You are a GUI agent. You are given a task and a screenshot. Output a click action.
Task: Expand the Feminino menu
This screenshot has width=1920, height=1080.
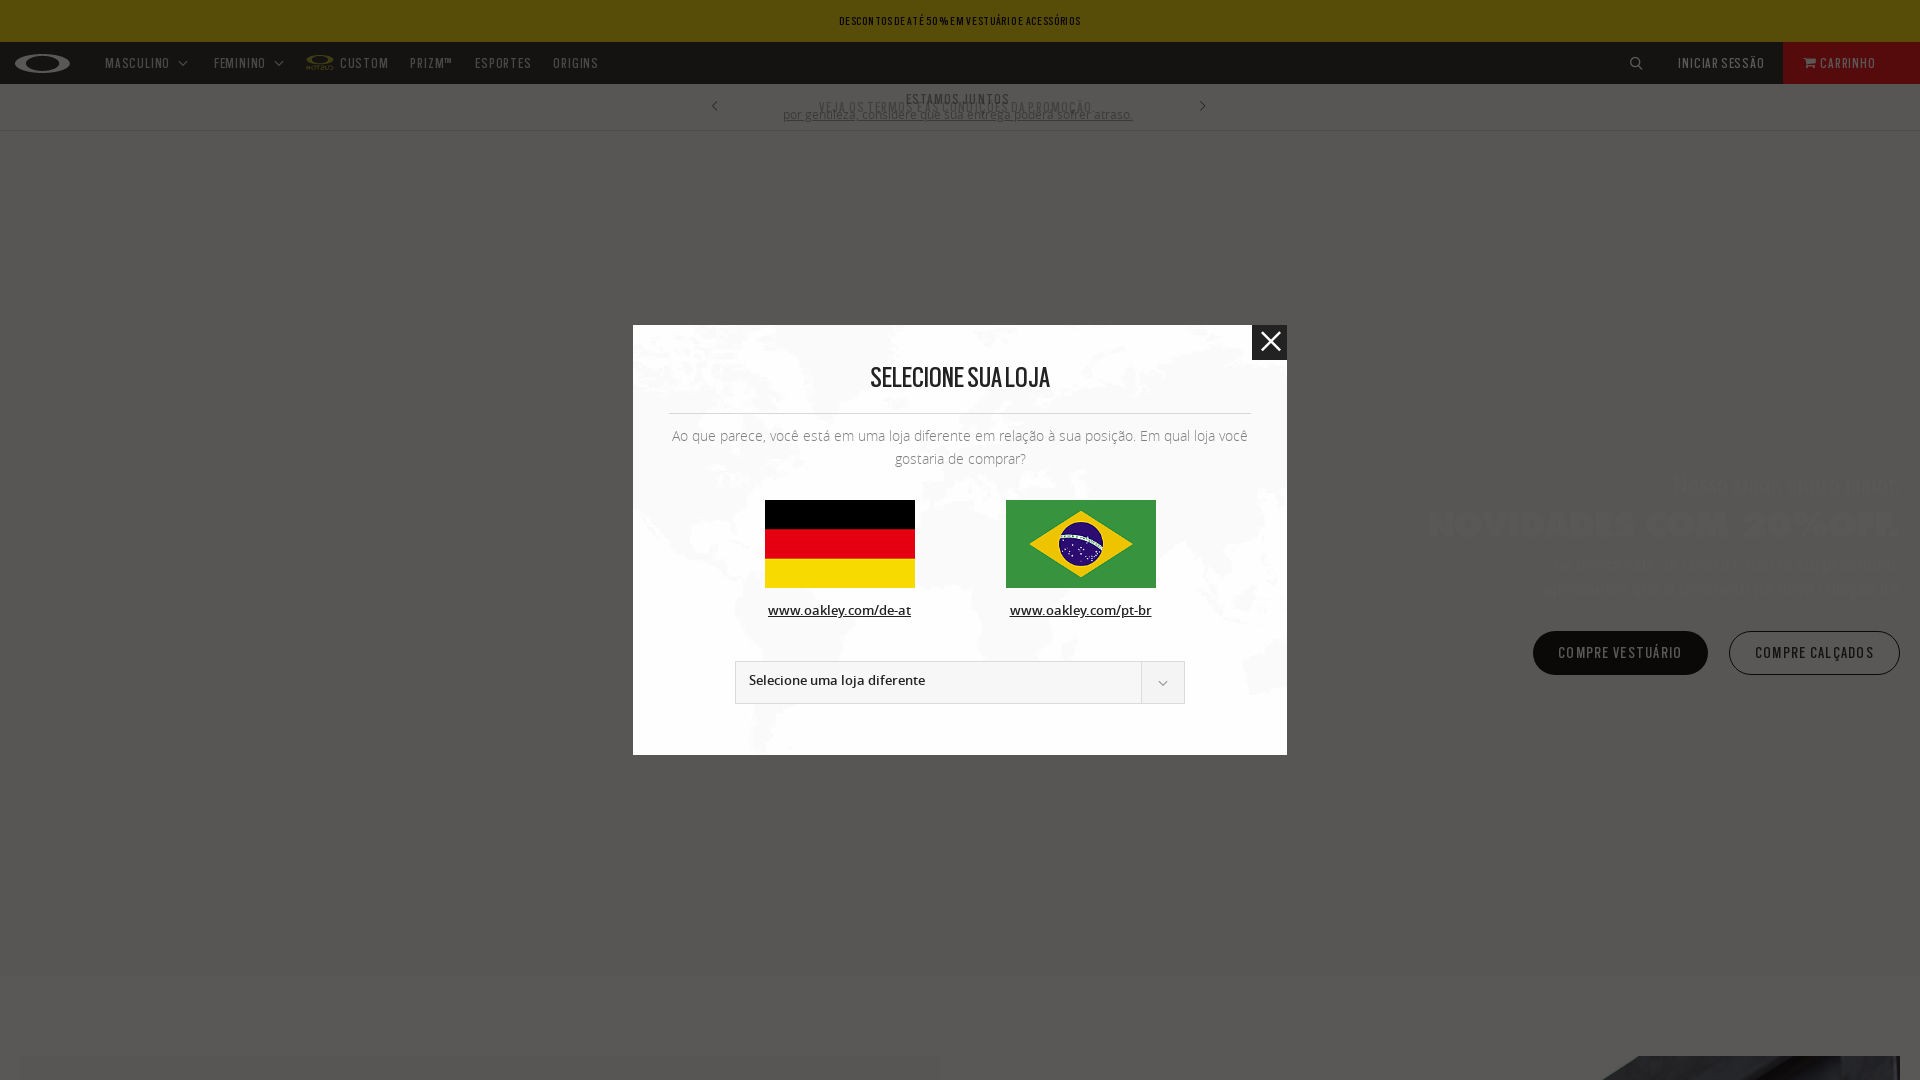point(249,63)
